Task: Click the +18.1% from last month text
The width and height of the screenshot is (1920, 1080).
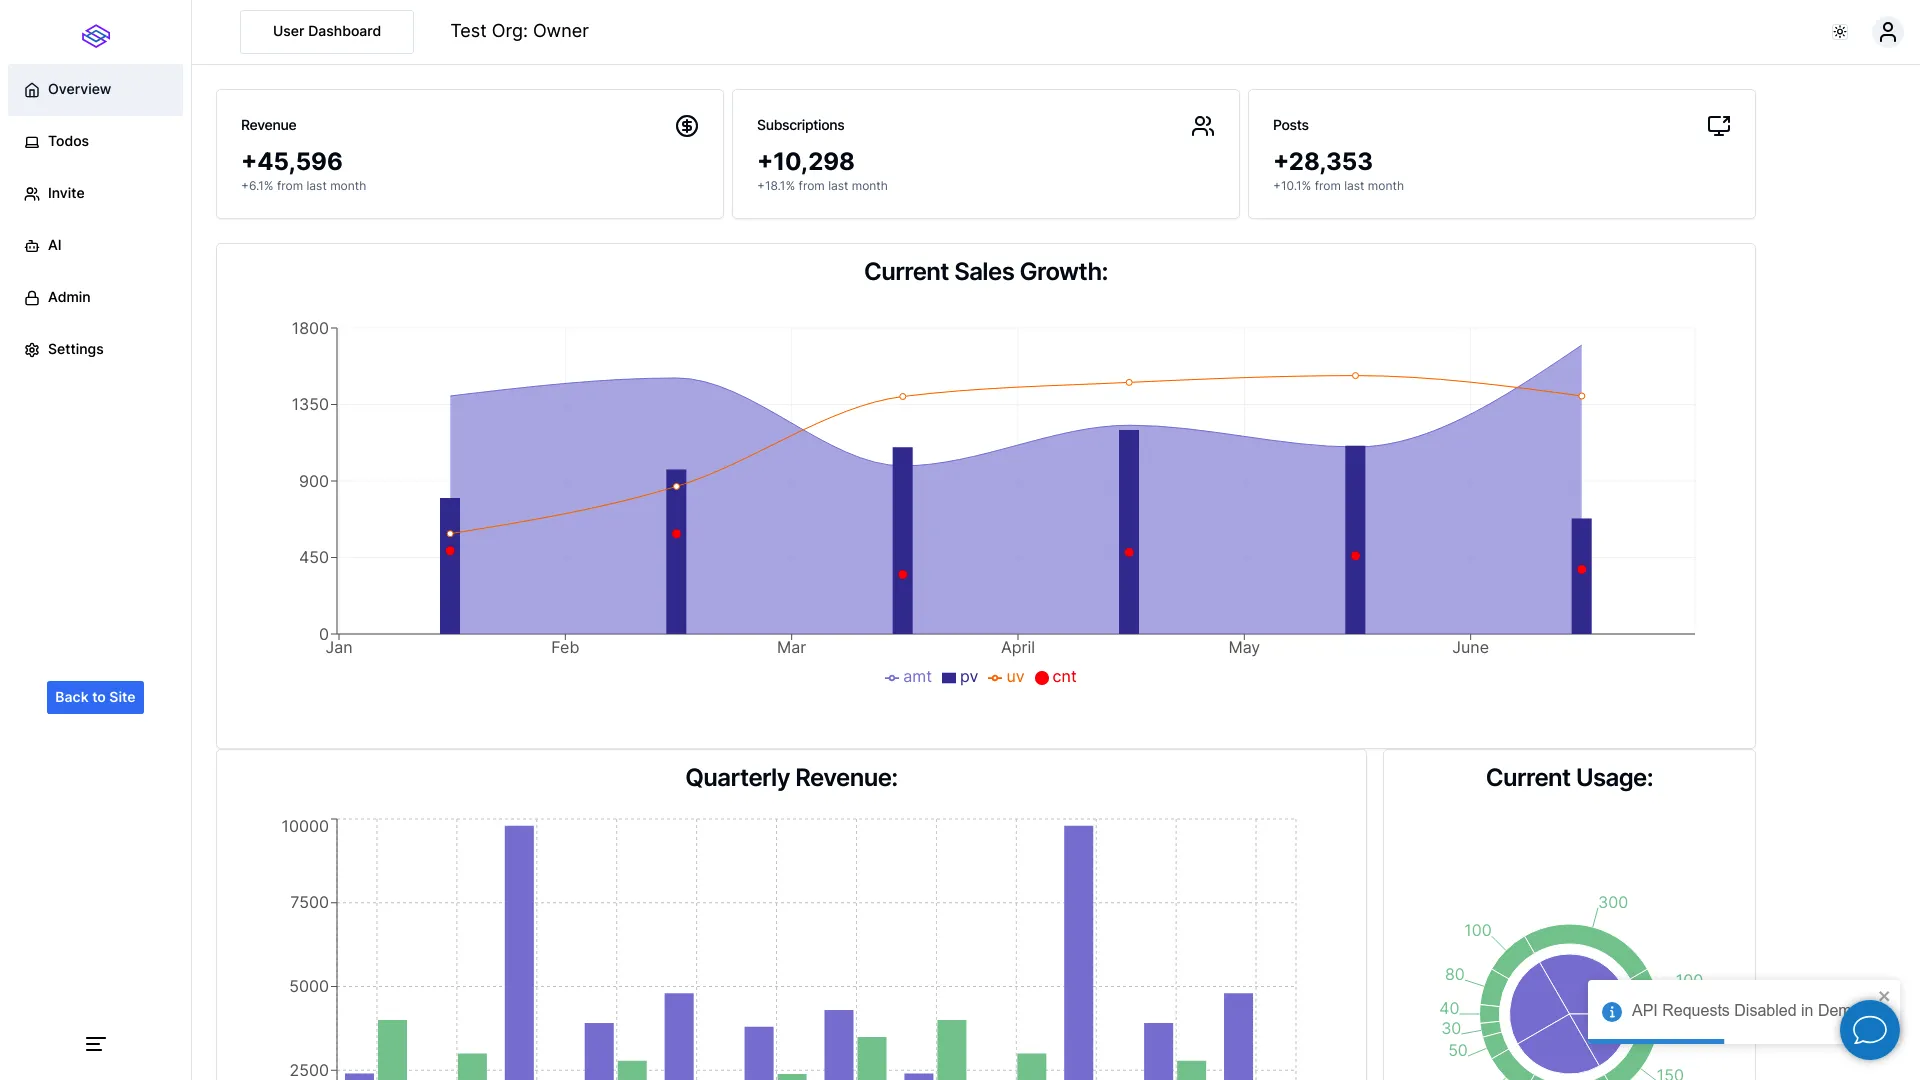Action: (x=822, y=186)
